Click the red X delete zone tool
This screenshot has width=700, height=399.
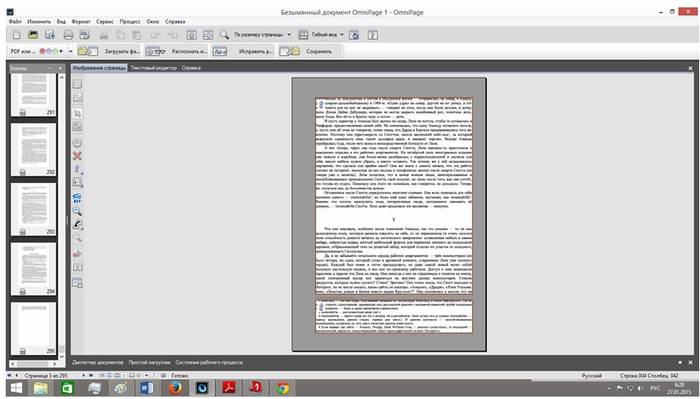tap(77, 156)
